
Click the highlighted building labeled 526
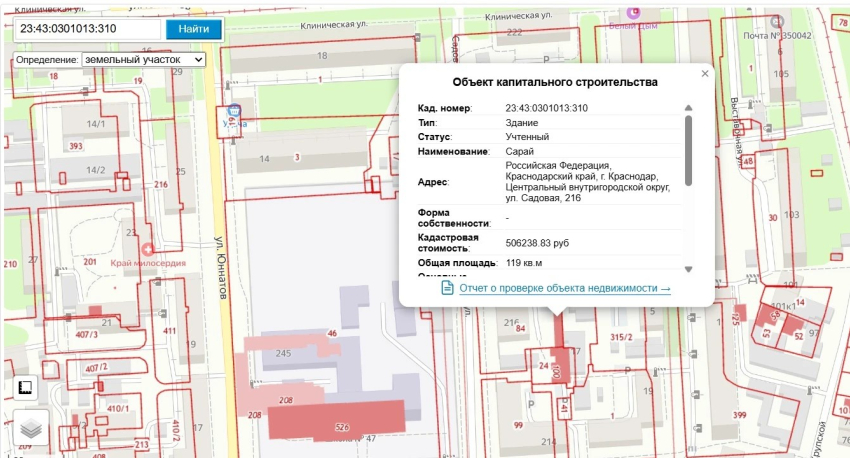coord(337,420)
